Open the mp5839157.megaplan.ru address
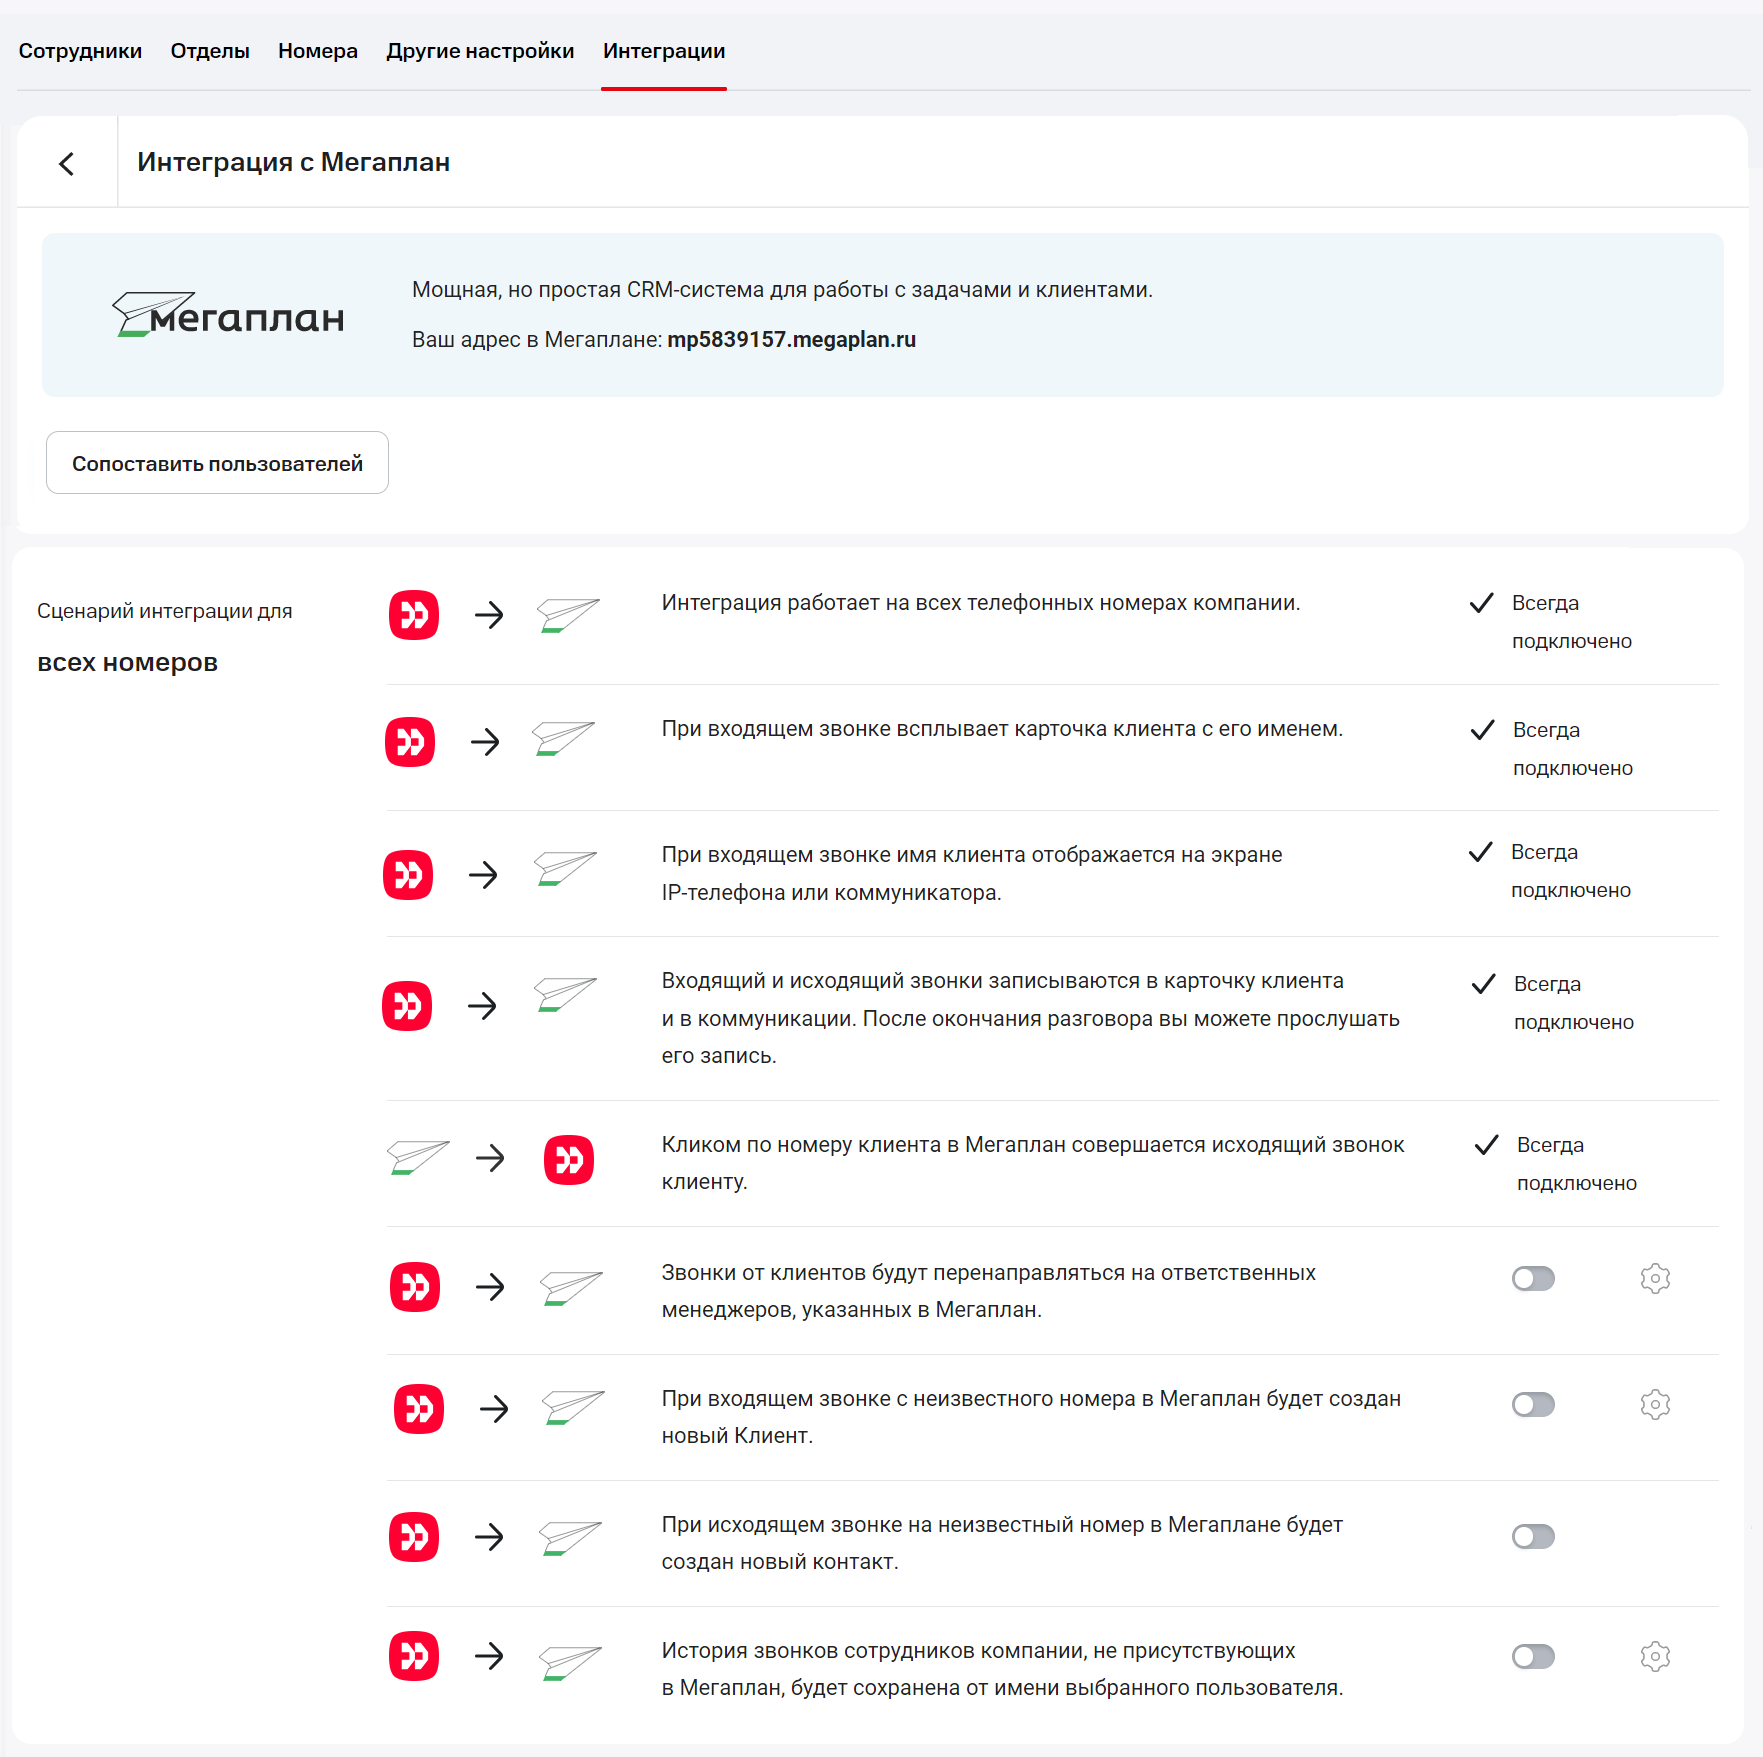Screen dimensions: 1763x1757 coord(791,340)
